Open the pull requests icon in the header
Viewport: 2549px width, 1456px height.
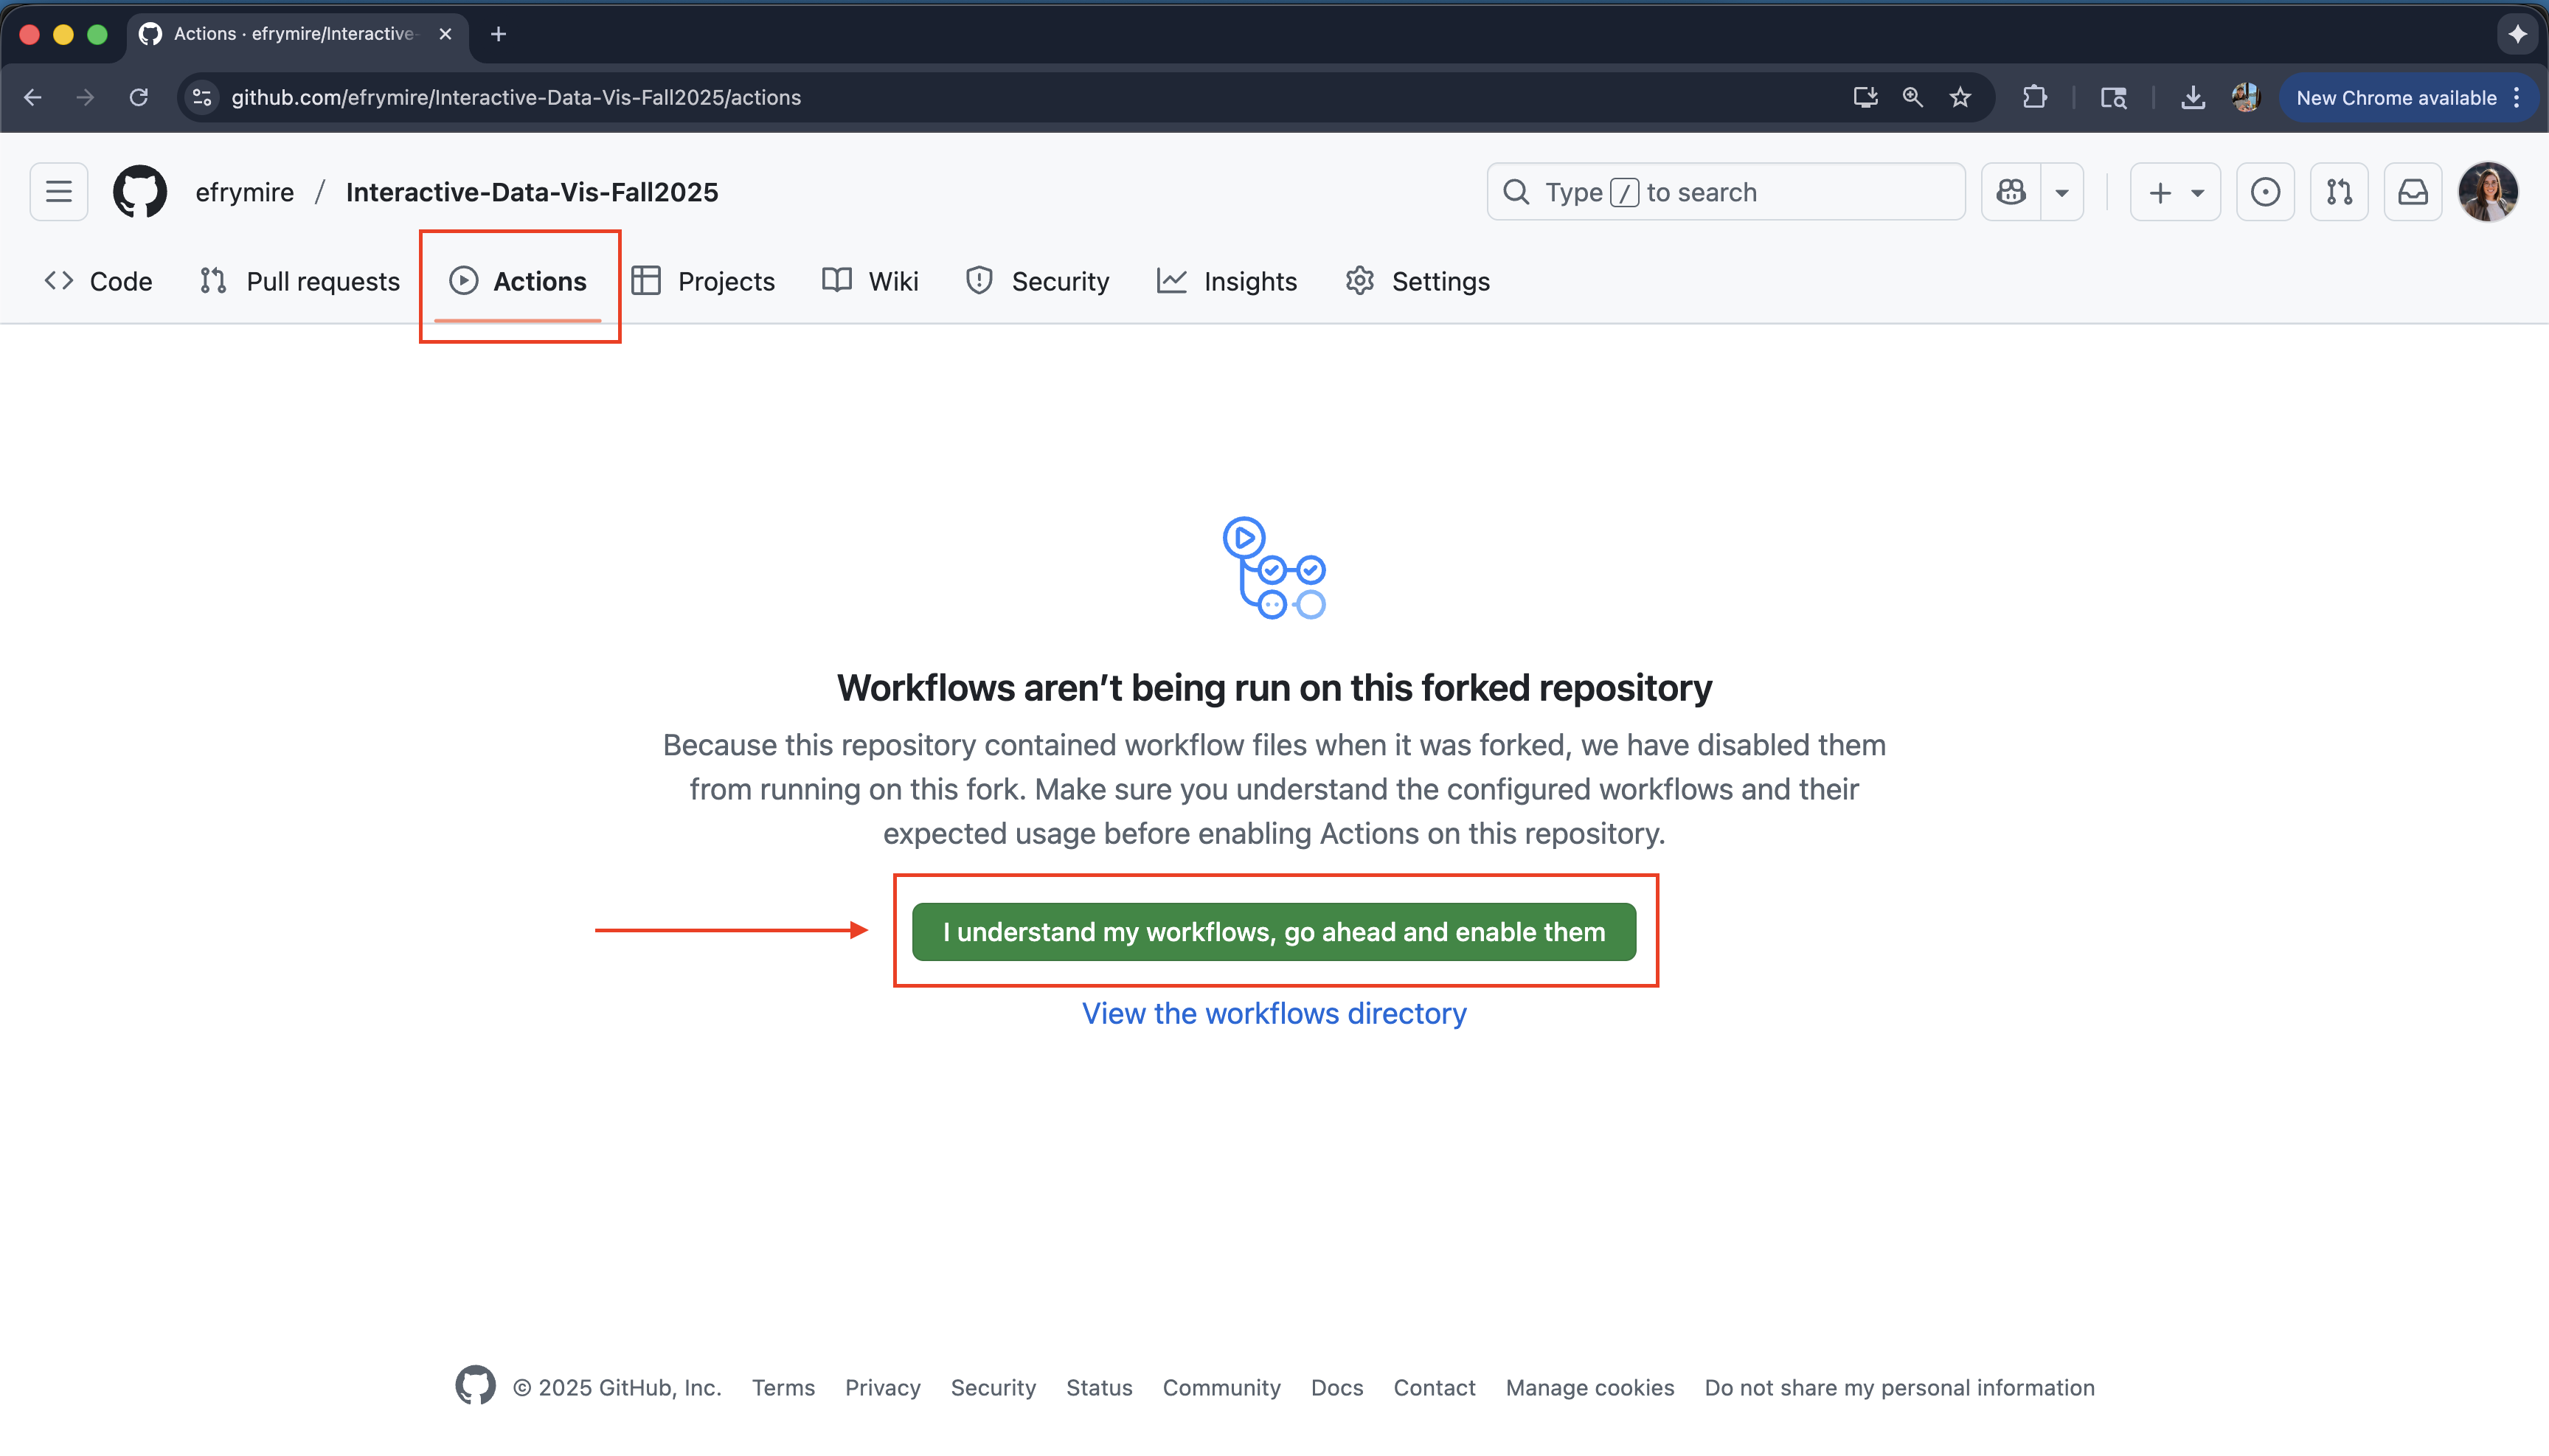pyautogui.click(x=2339, y=191)
